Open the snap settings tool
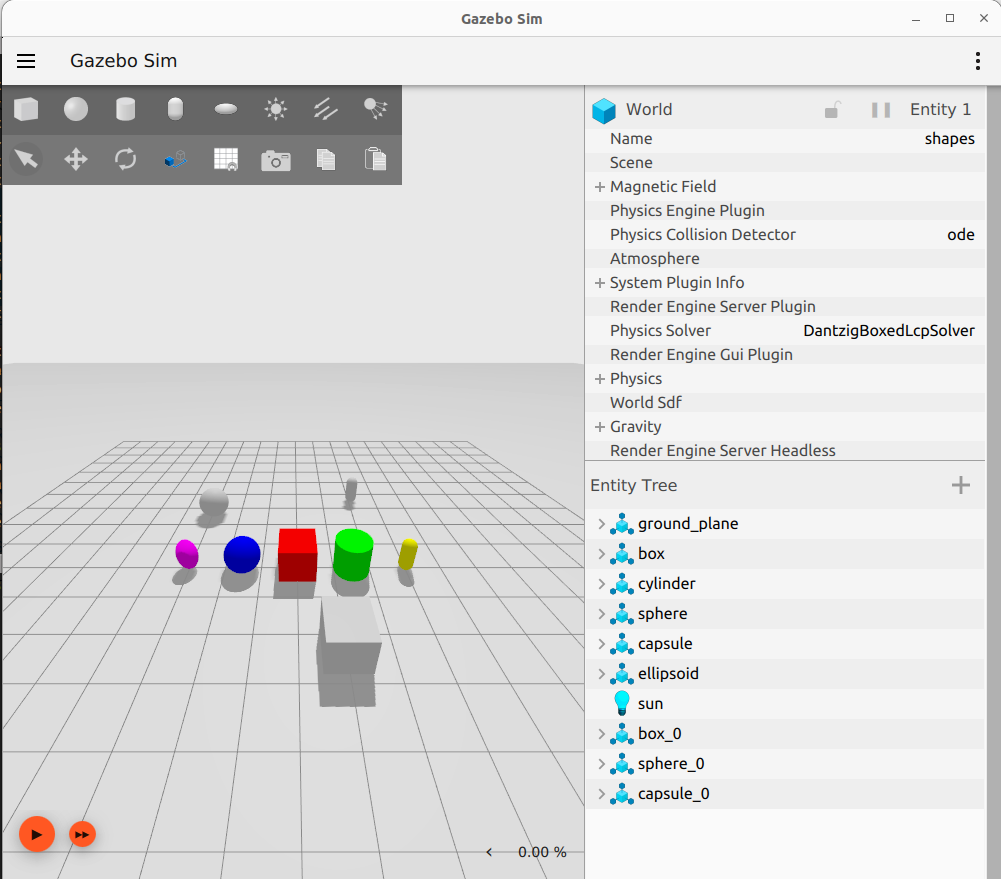1001x879 pixels. (176, 159)
